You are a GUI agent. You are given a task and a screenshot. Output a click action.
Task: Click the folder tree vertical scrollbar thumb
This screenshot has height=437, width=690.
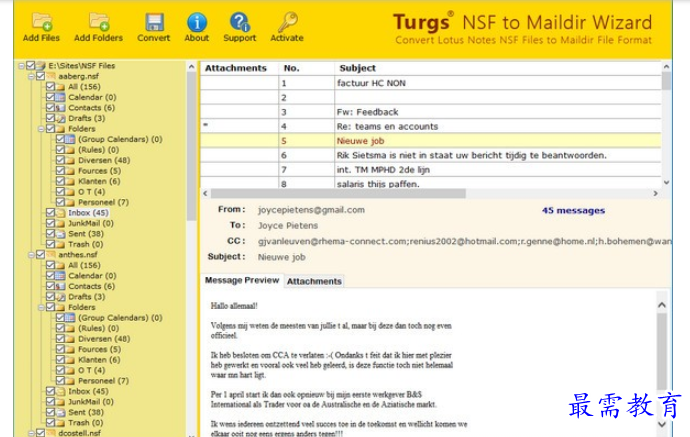[191, 147]
